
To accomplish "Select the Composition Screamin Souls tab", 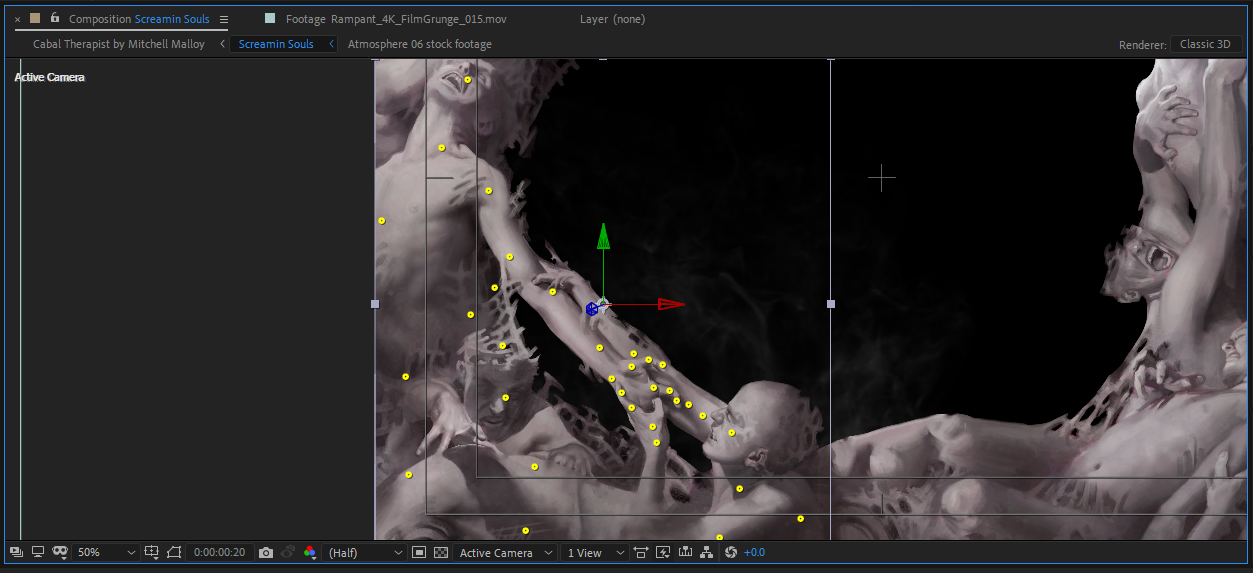I will coord(139,19).
